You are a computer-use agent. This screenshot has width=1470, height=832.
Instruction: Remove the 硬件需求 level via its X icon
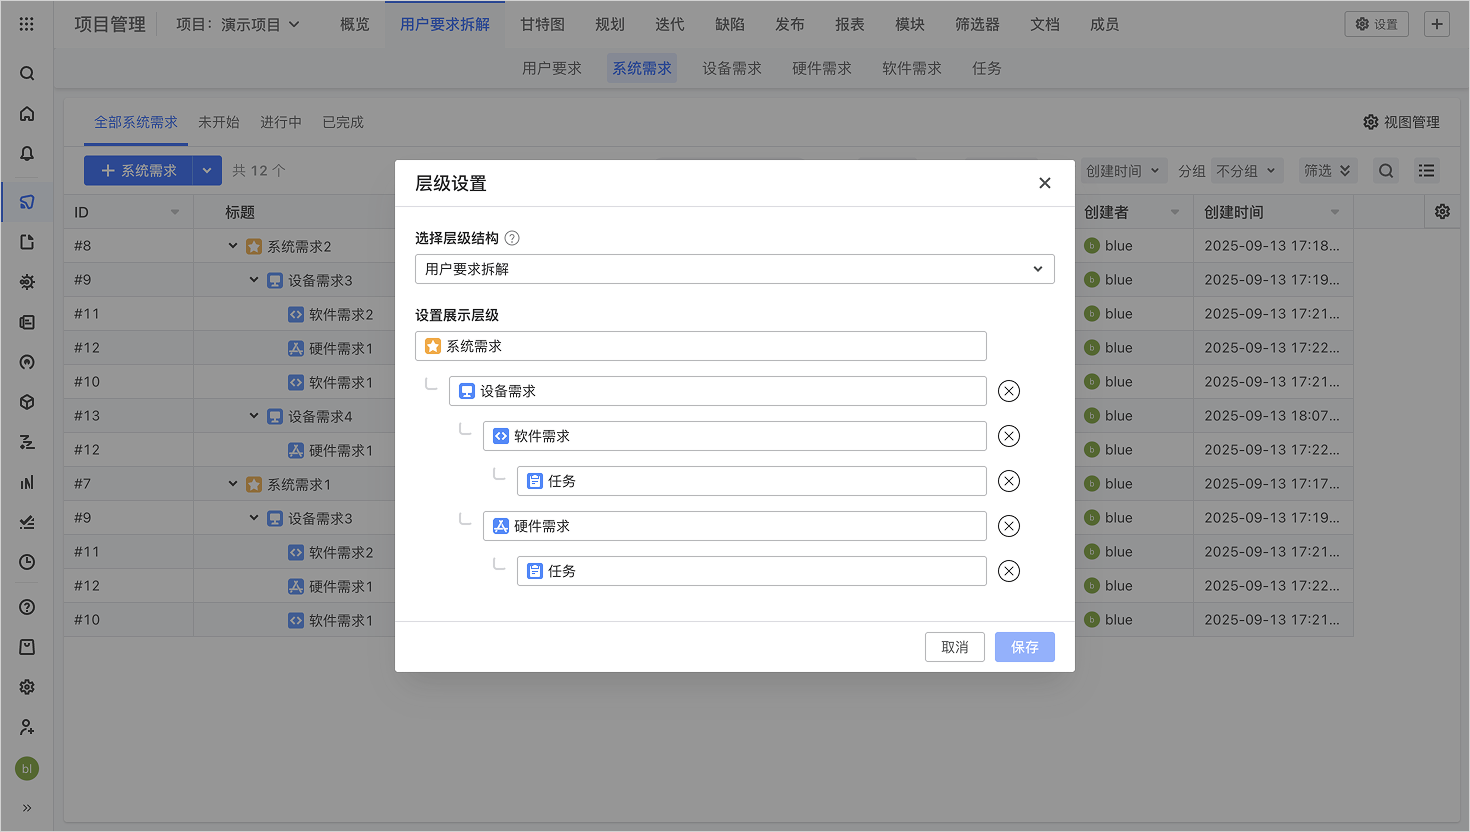(x=1008, y=525)
